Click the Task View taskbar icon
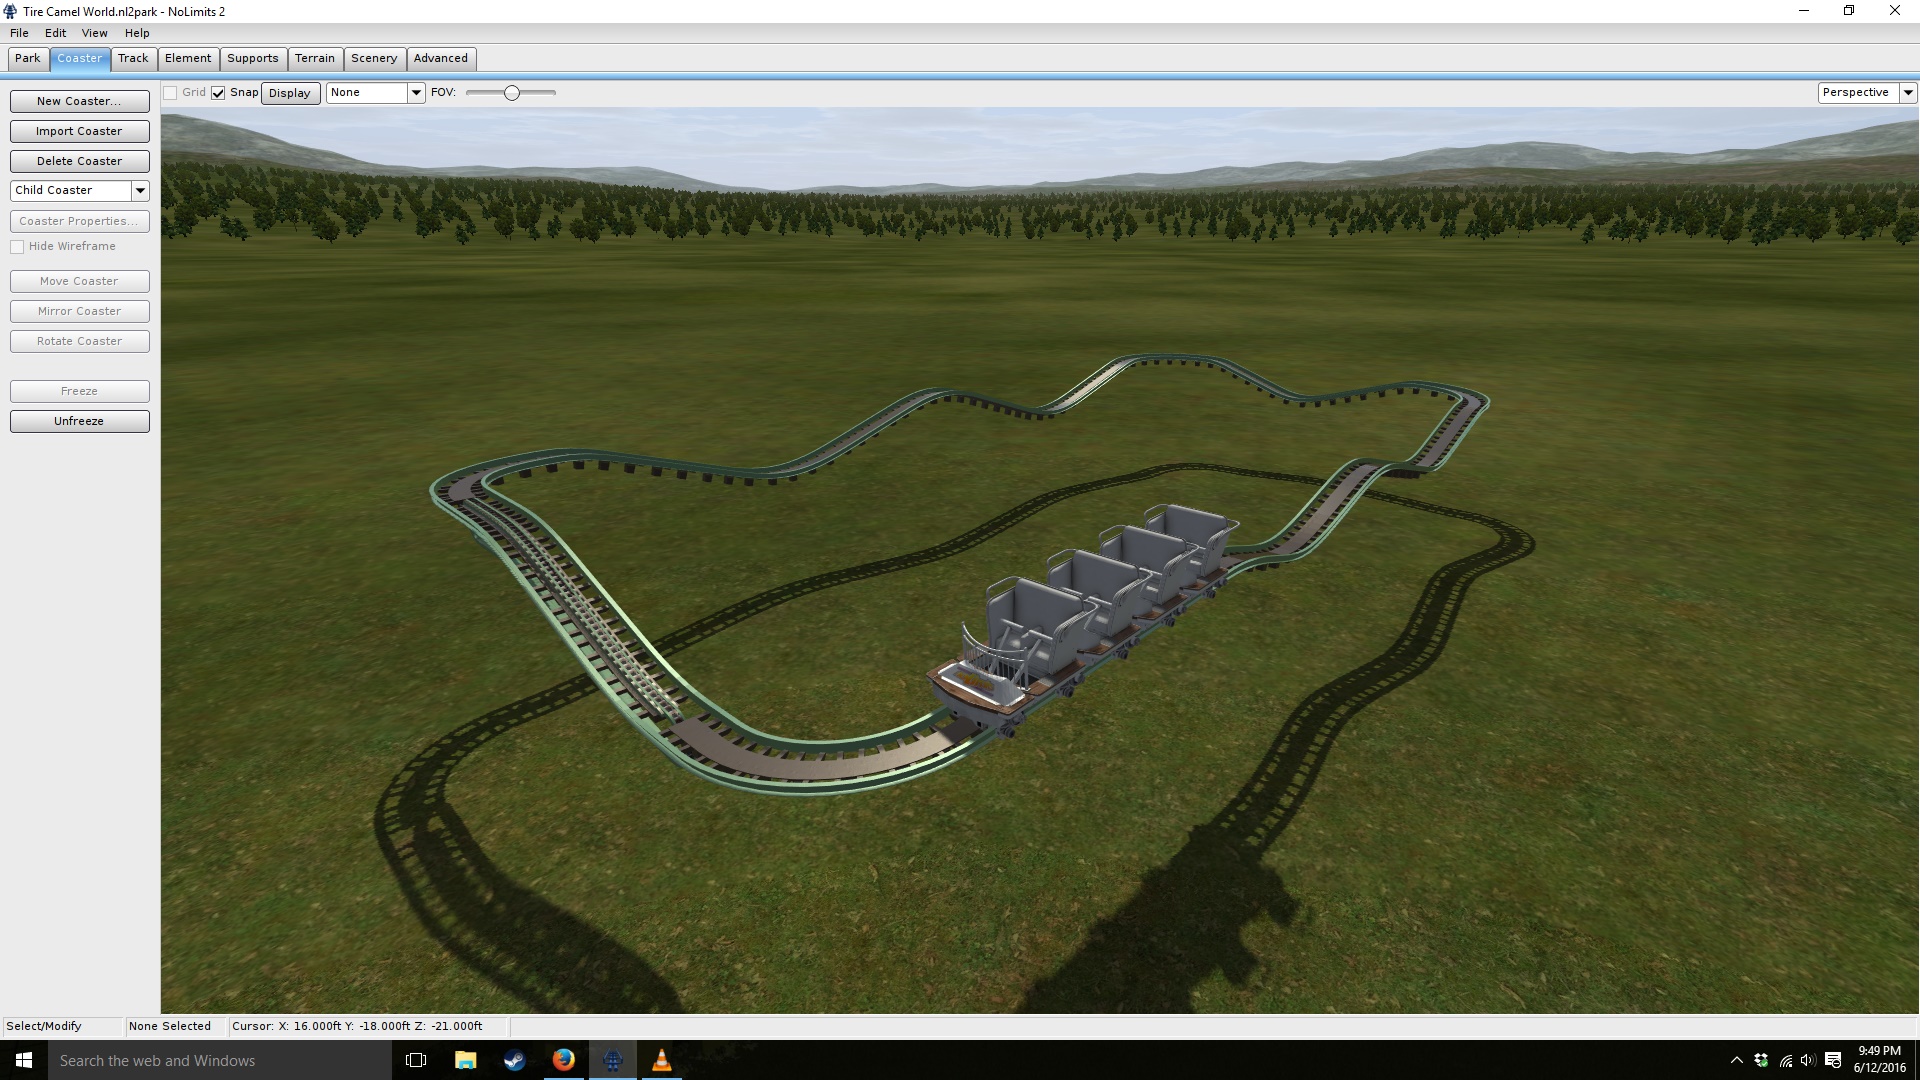 coord(416,1060)
